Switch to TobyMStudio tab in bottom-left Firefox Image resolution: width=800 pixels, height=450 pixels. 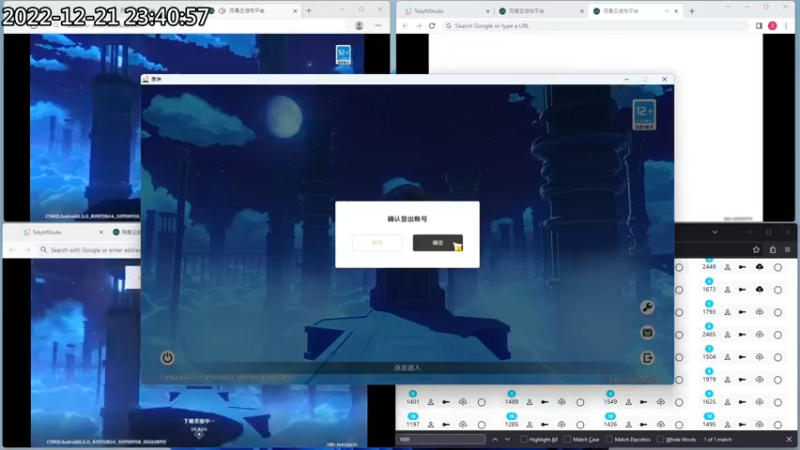click(x=61, y=232)
